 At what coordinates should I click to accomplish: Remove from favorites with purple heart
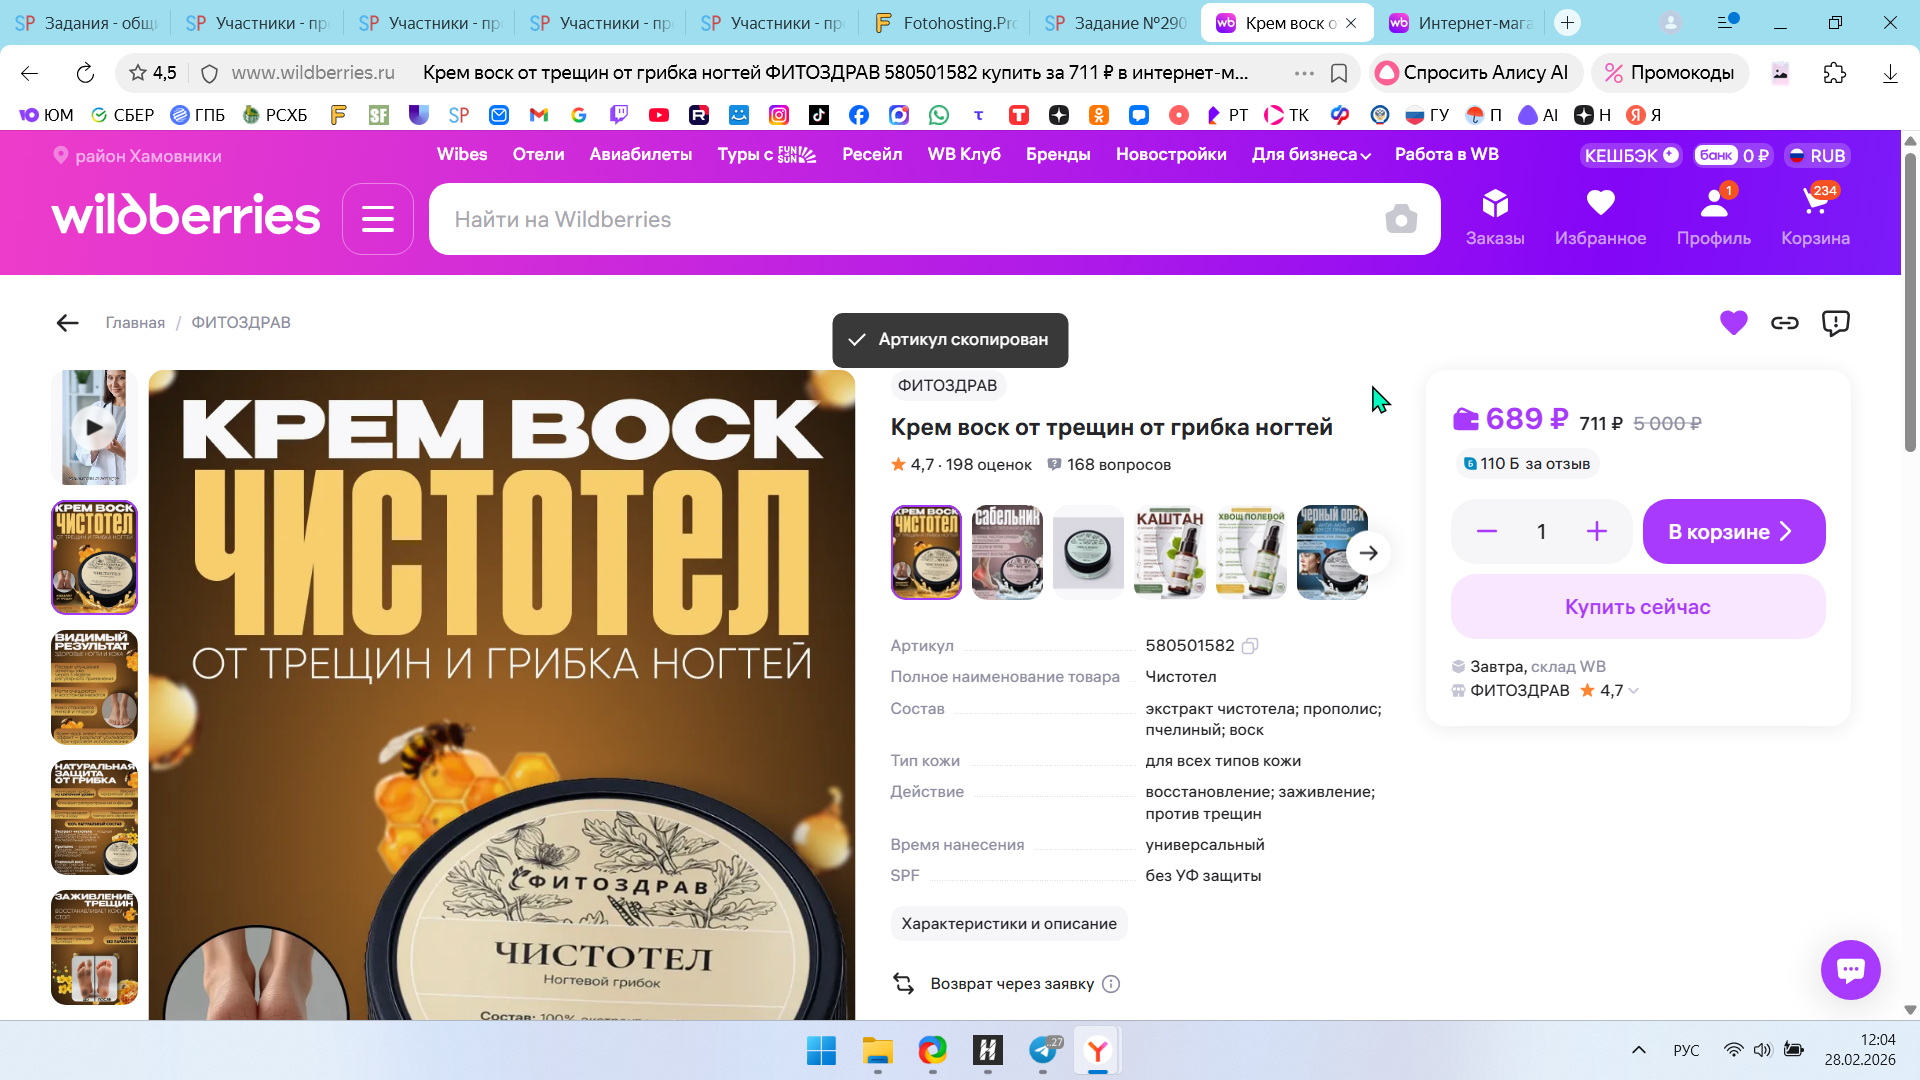tap(1733, 323)
